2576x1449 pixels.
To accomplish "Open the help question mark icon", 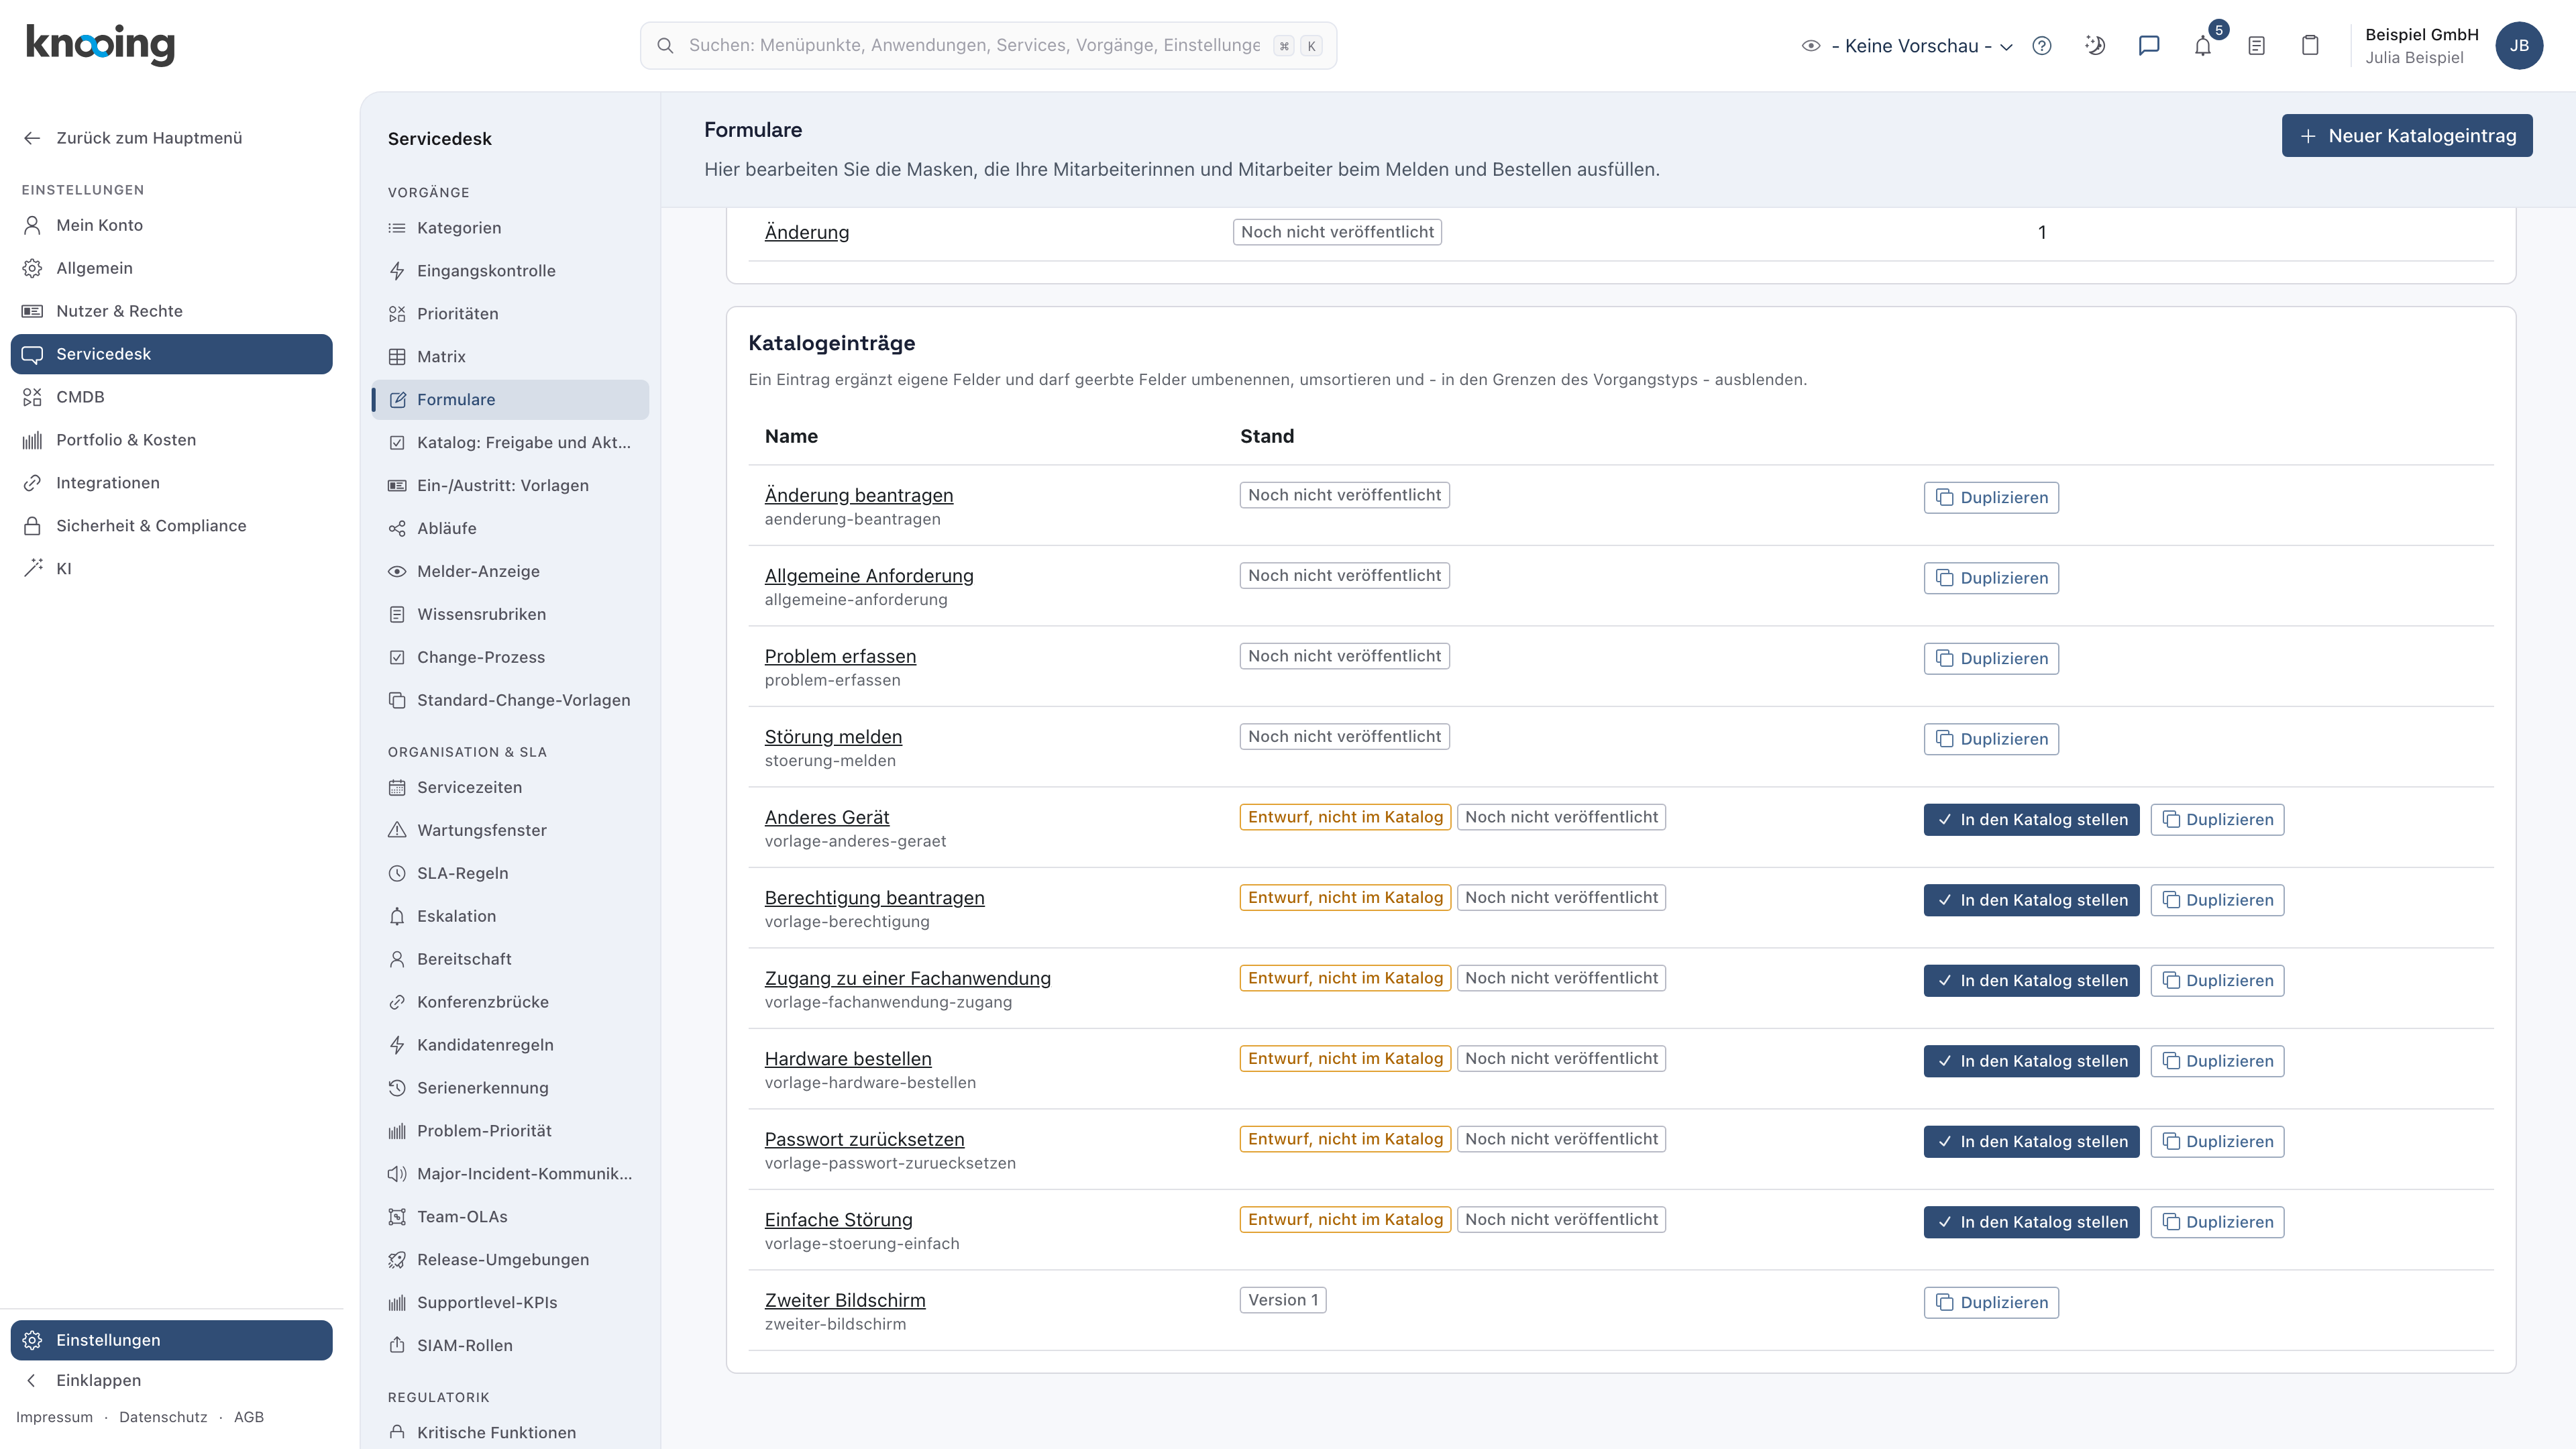I will click(x=2042, y=46).
